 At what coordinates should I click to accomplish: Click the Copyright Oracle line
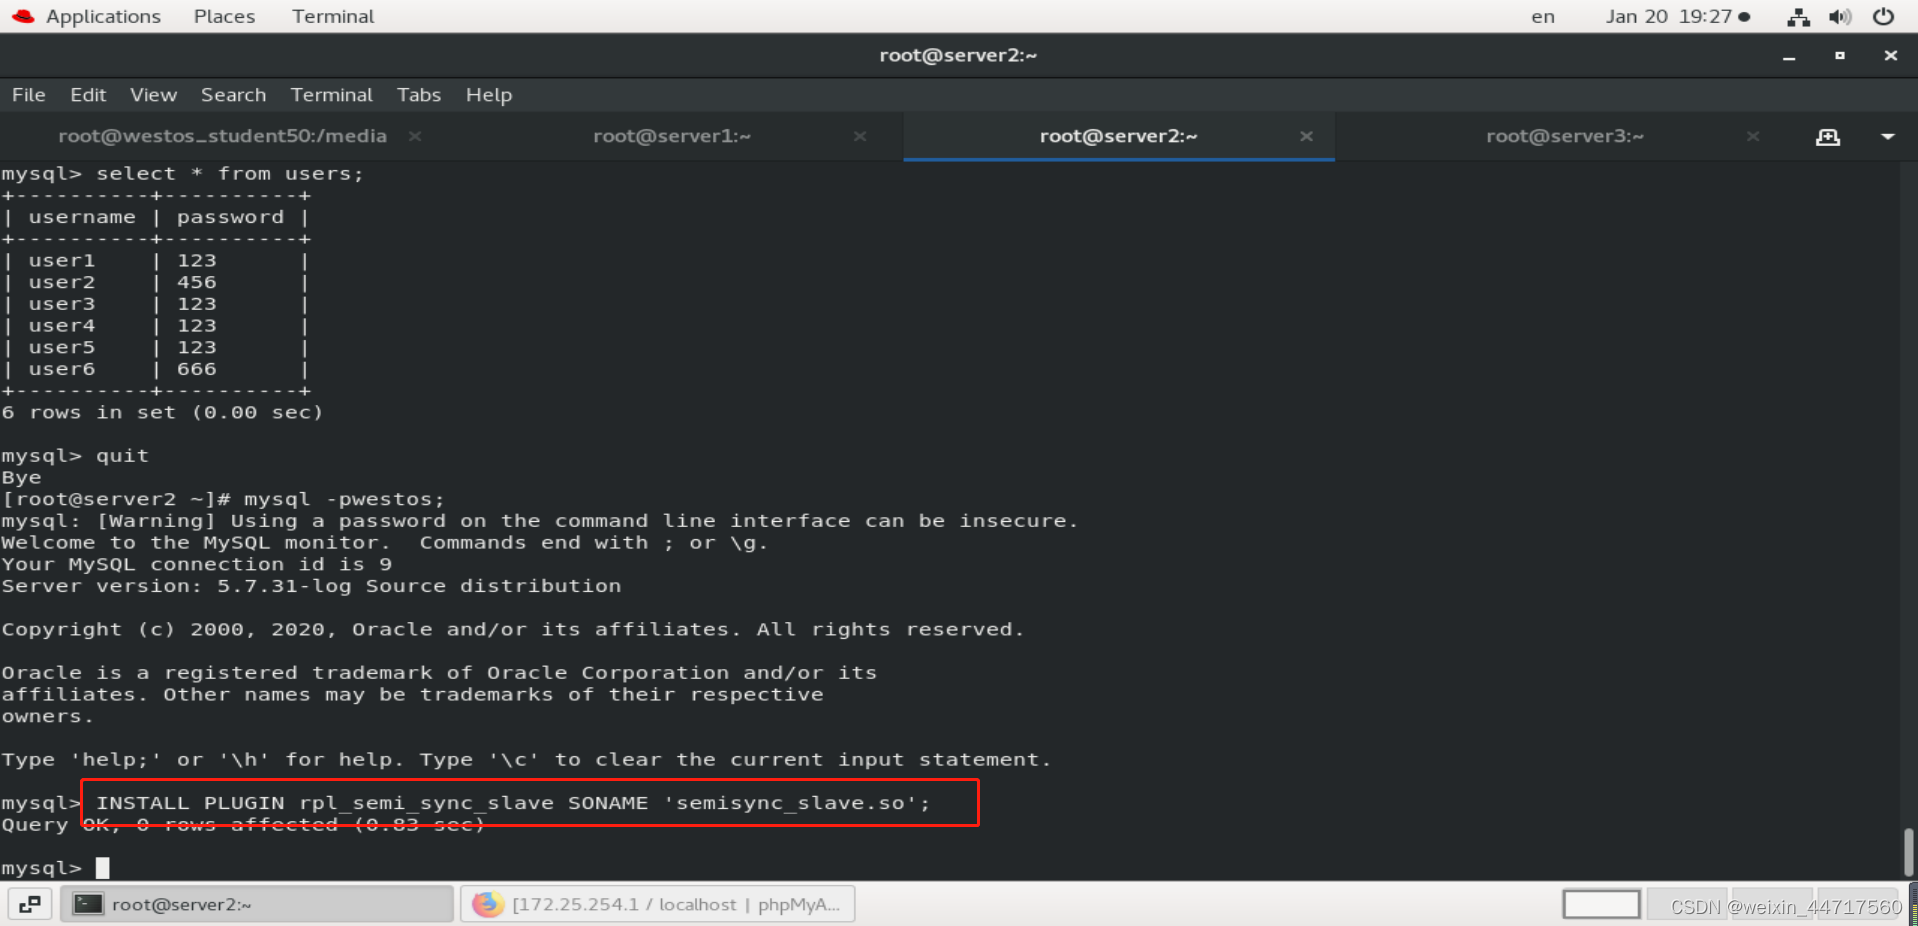coord(513,629)
